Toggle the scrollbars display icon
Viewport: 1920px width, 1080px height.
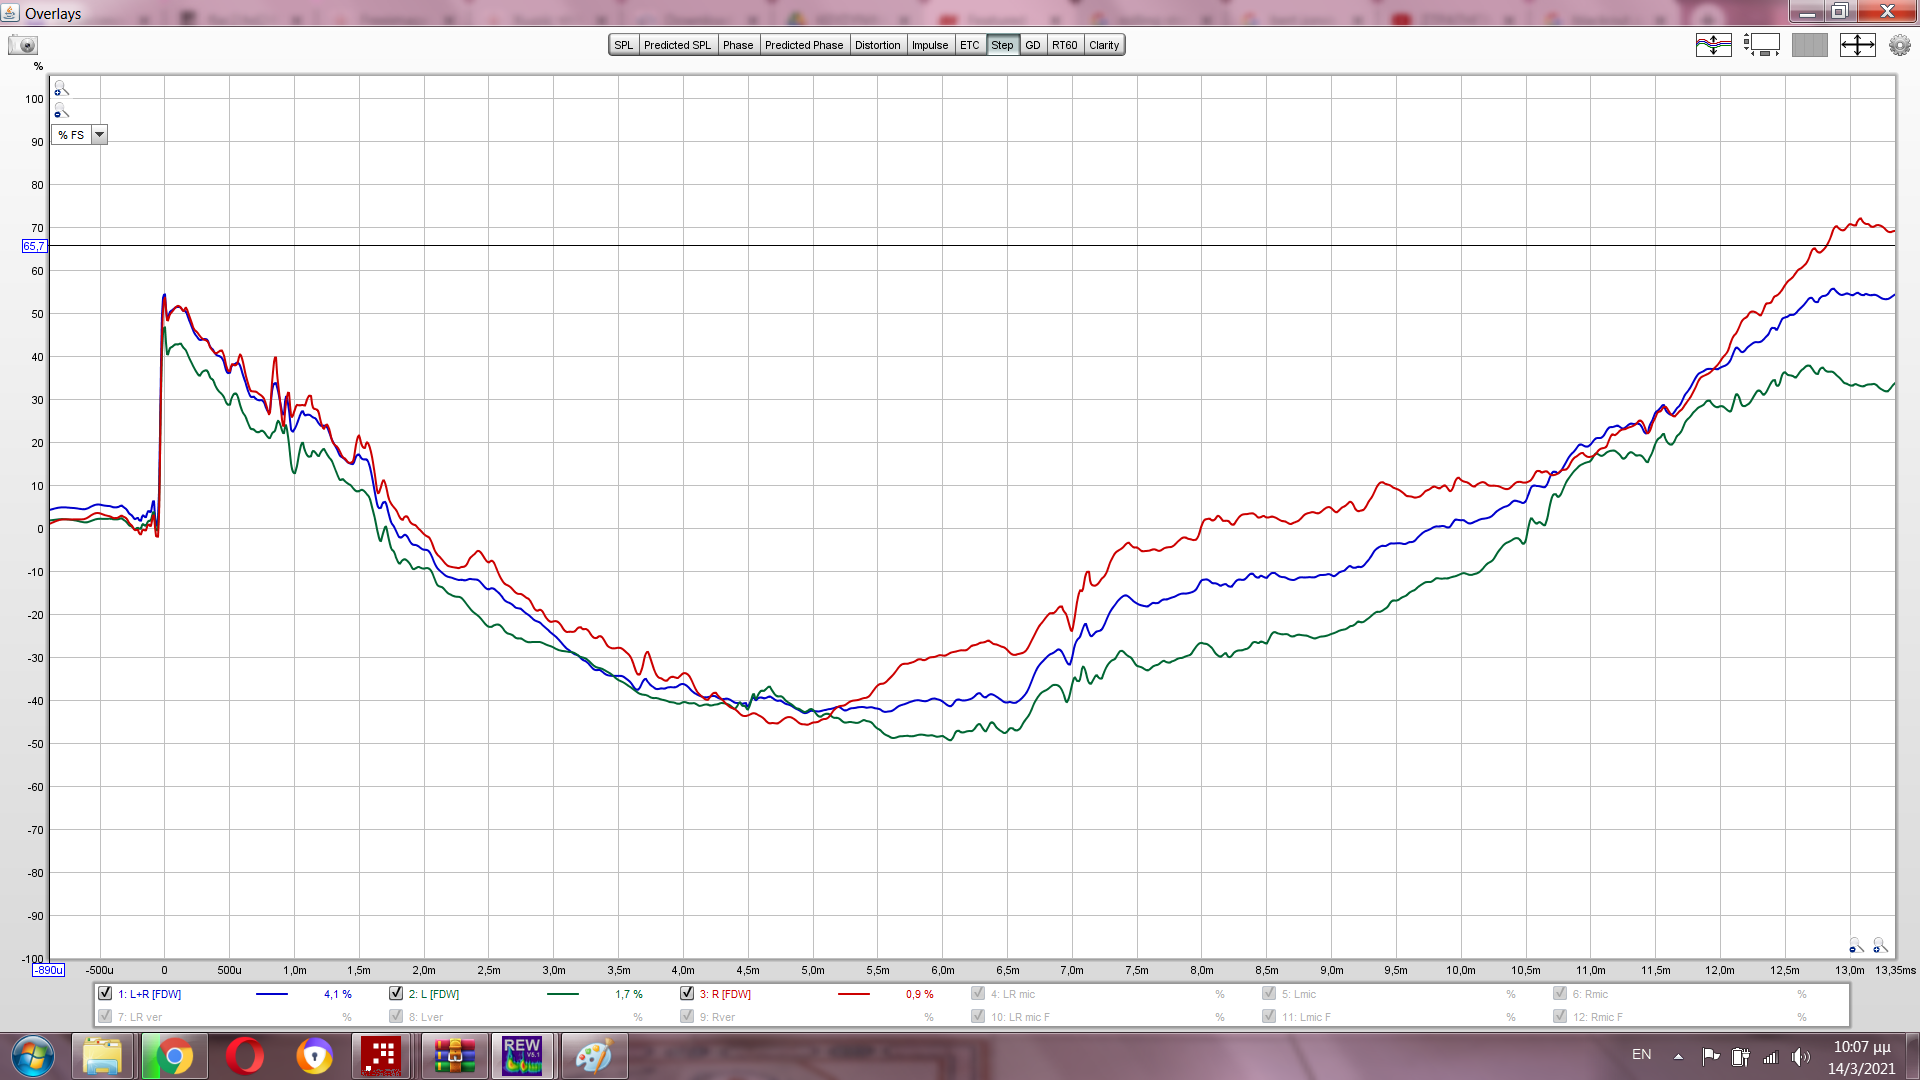[x=1761, y=45]
